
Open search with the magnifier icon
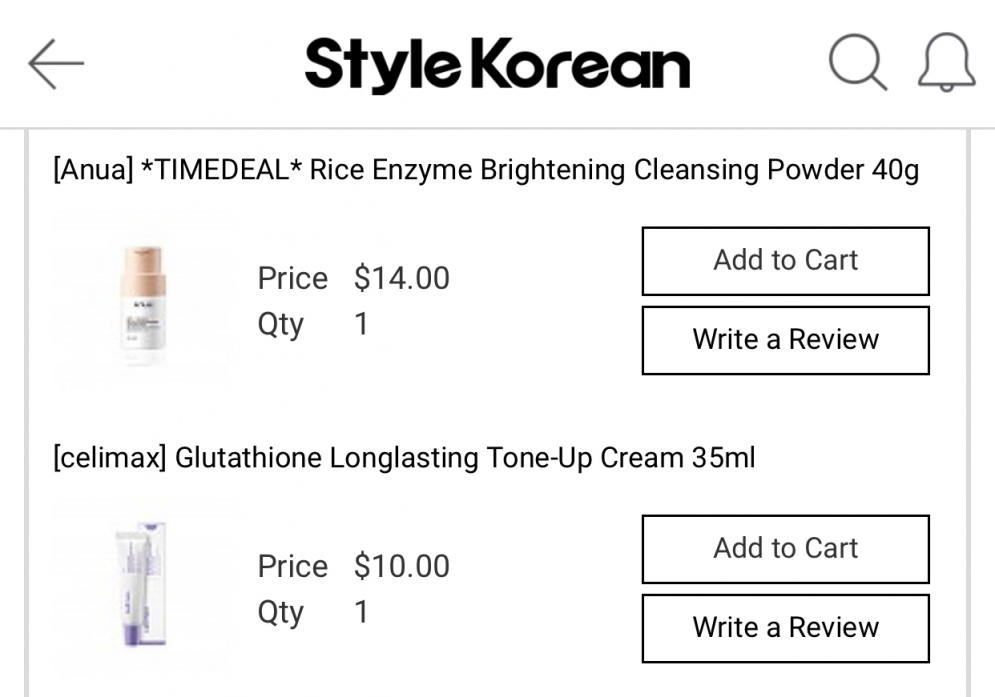[858, 62]
